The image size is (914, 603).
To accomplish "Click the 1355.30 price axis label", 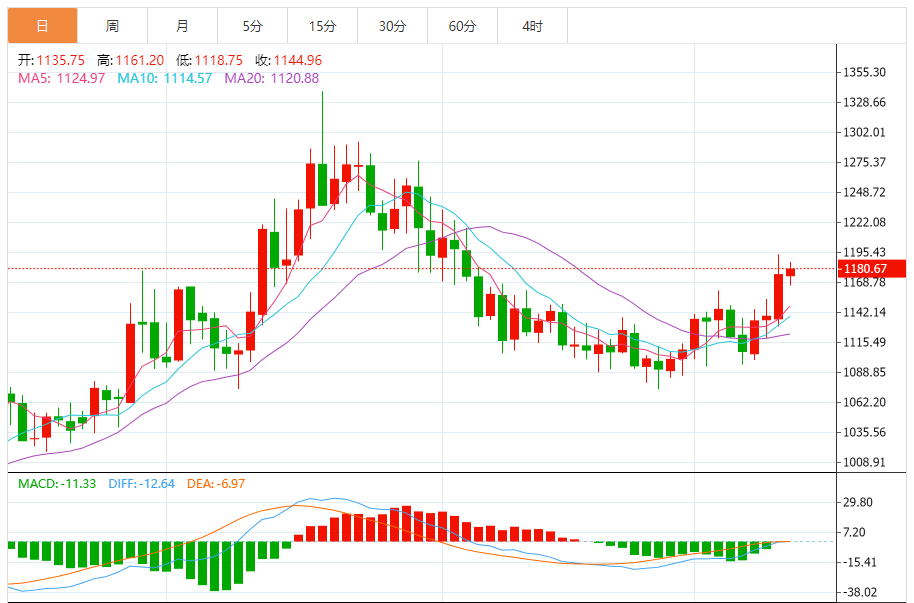I will tap(866, 73).
